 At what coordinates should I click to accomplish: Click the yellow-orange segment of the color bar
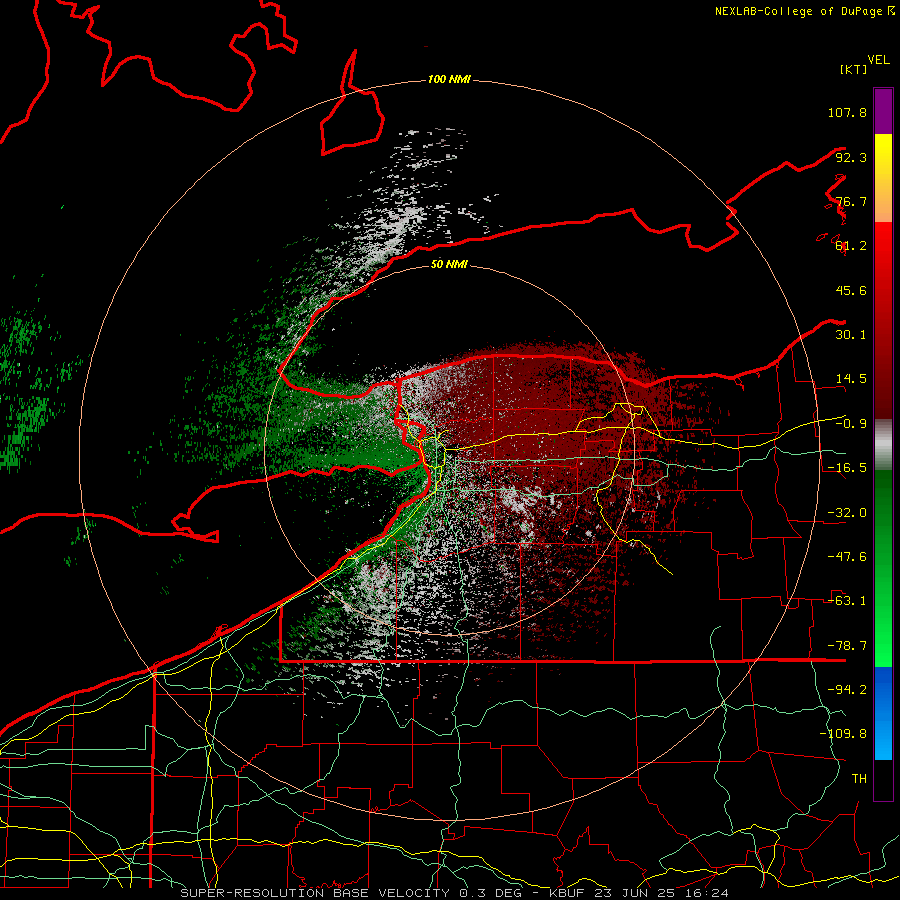[883, 178]
